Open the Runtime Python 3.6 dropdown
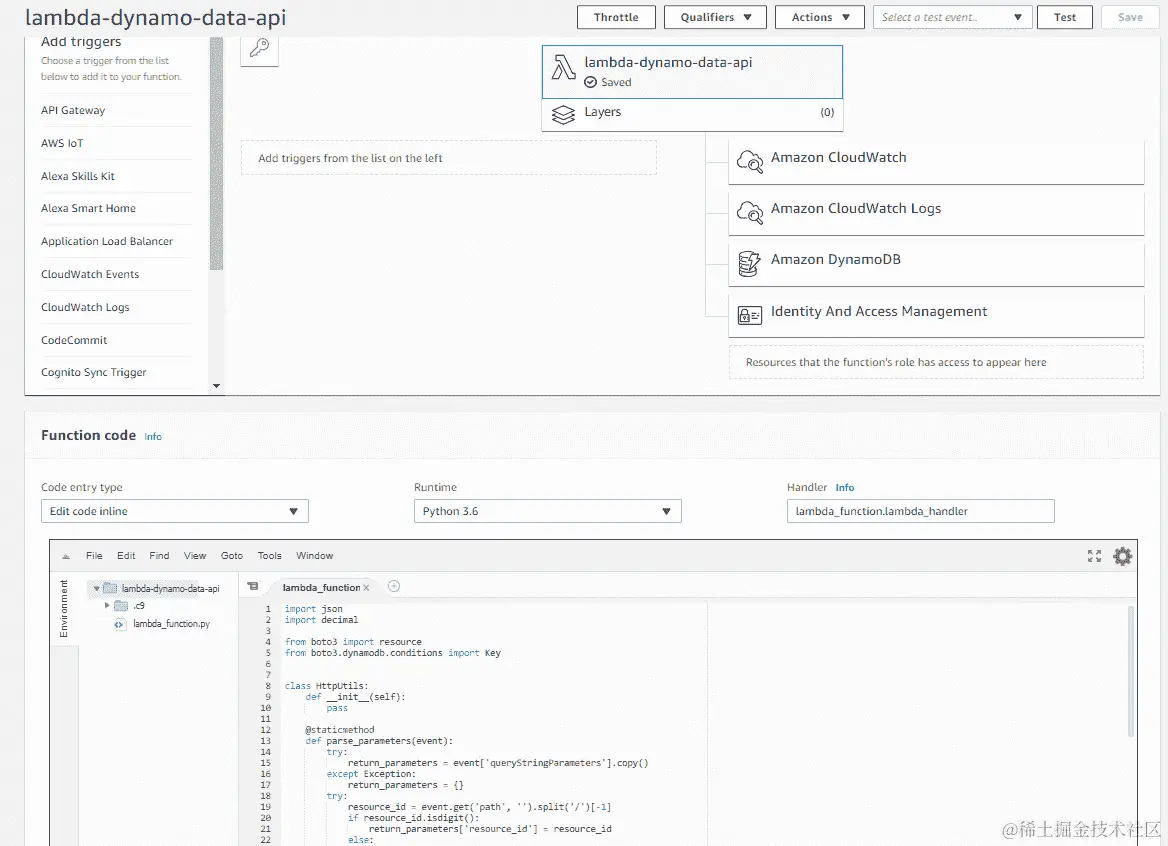Image resolution: width=1168 pixels, height=846 pixels. 548,511
